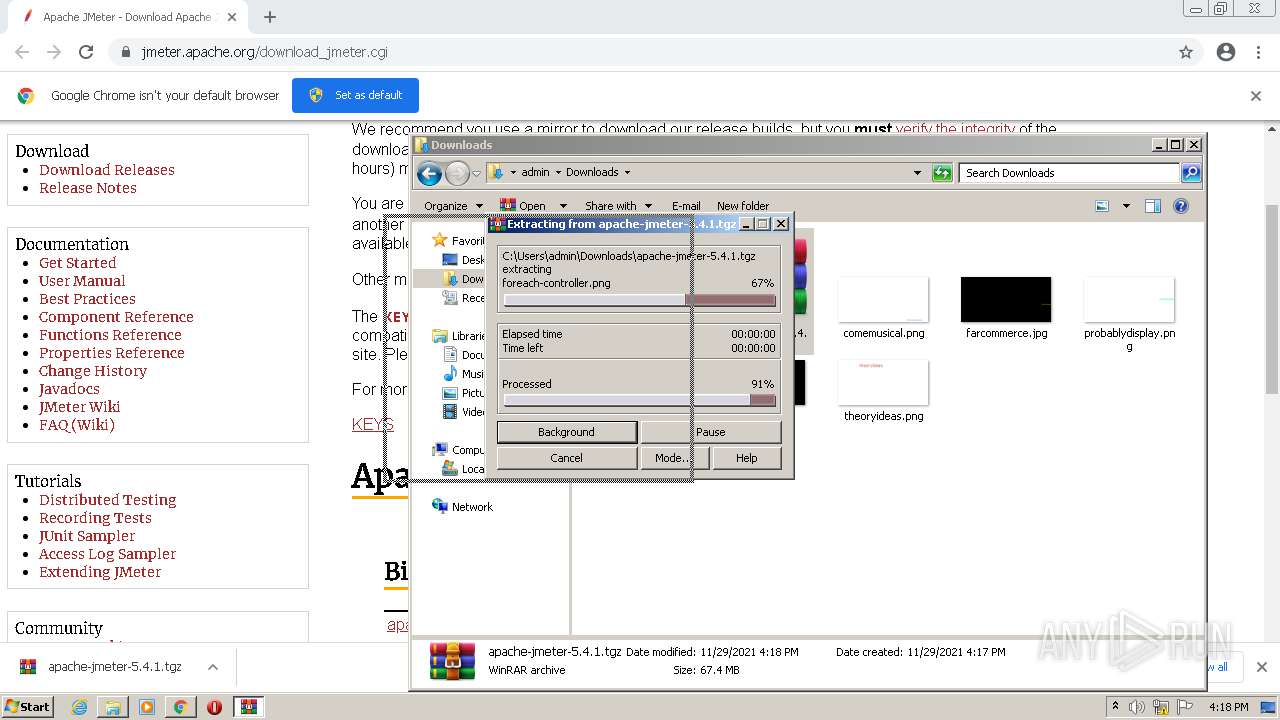Open the User Manual link
This screenshot has width=1280, height=720.
coord(82,281)
